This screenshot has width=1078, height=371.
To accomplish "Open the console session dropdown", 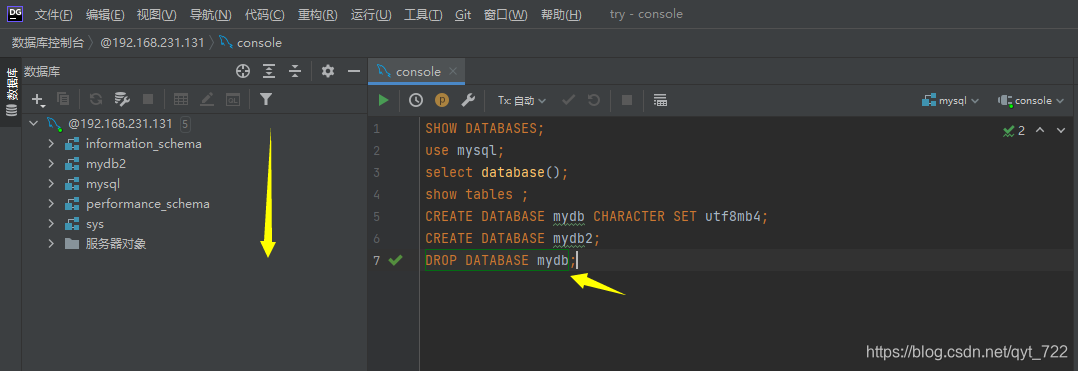I will [x=1031, y=100].
